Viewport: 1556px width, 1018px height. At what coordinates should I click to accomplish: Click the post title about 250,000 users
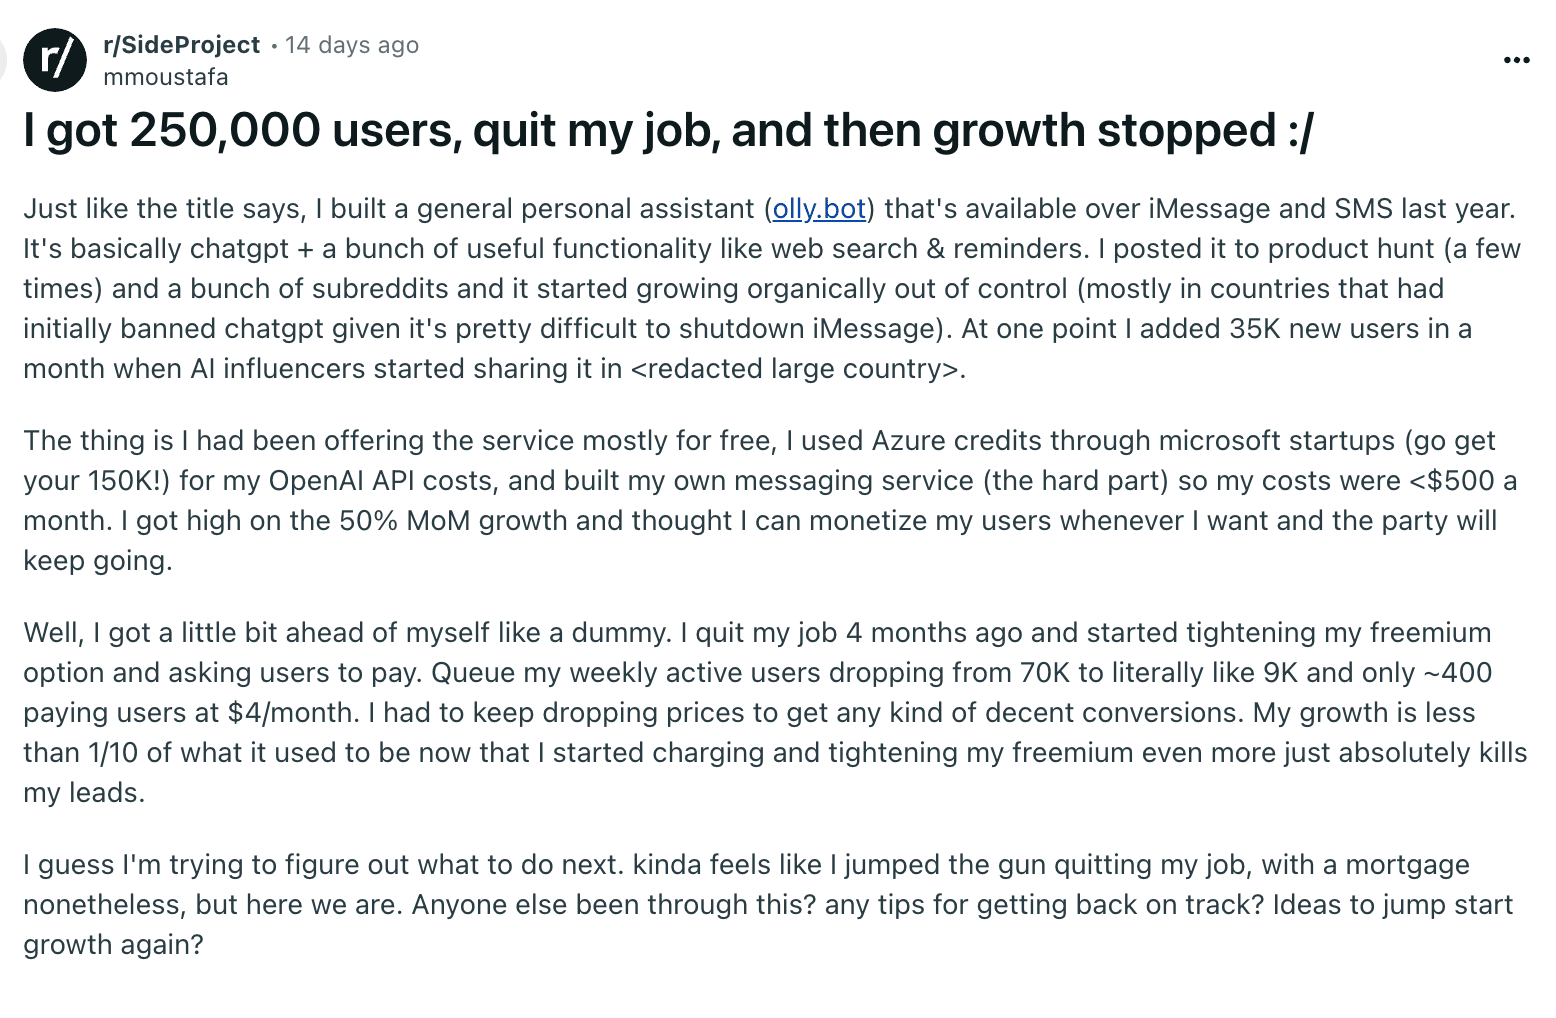coord(668,131)
